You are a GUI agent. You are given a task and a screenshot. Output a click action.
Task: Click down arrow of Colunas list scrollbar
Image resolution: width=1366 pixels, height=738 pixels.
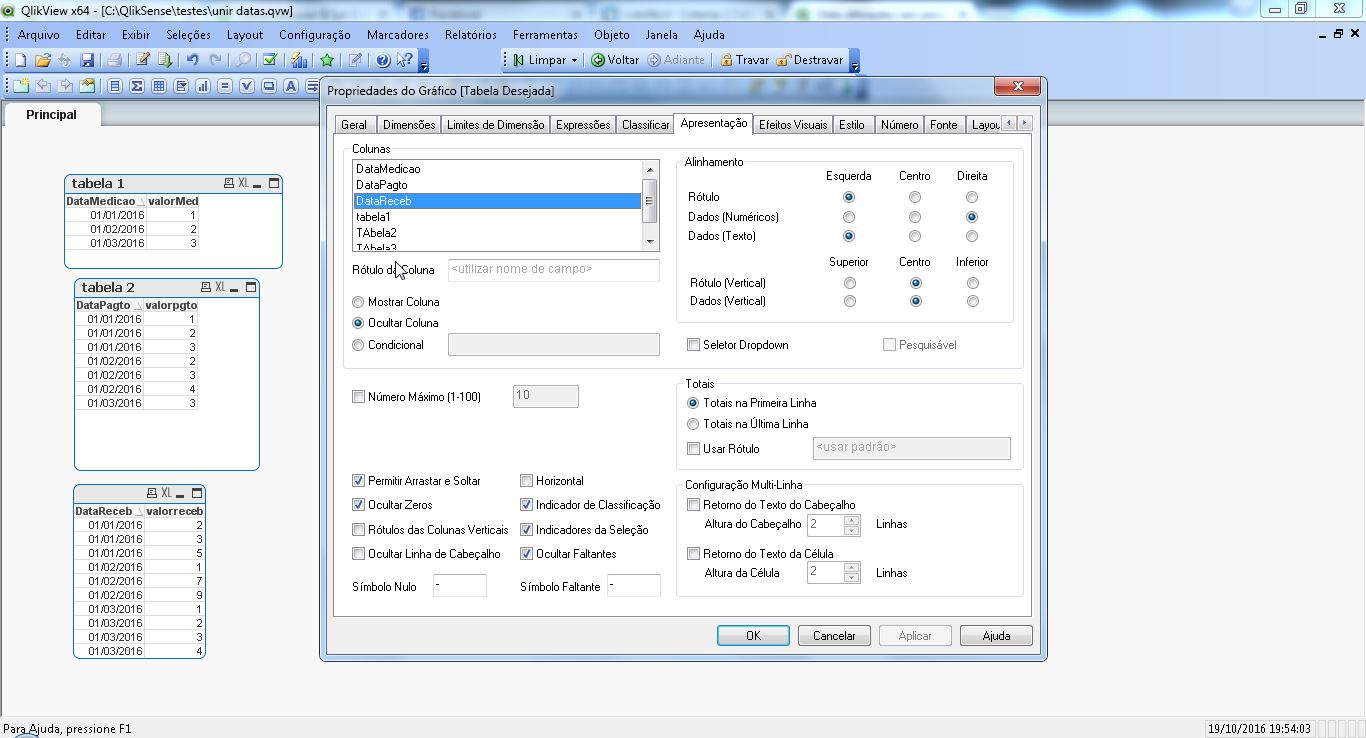(x=650, y=241)
